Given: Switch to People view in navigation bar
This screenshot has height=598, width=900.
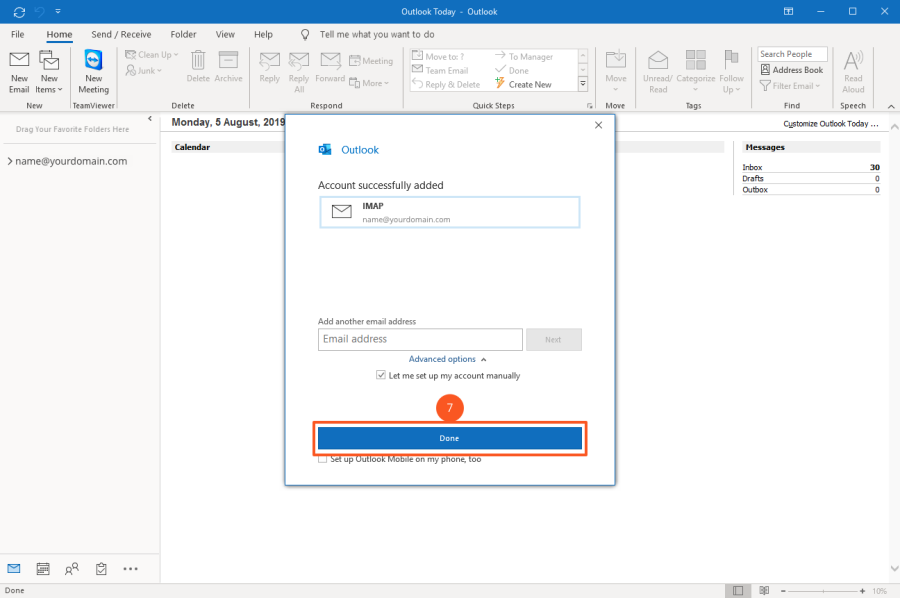Looking at the screenshot, I should click(72, 568).
